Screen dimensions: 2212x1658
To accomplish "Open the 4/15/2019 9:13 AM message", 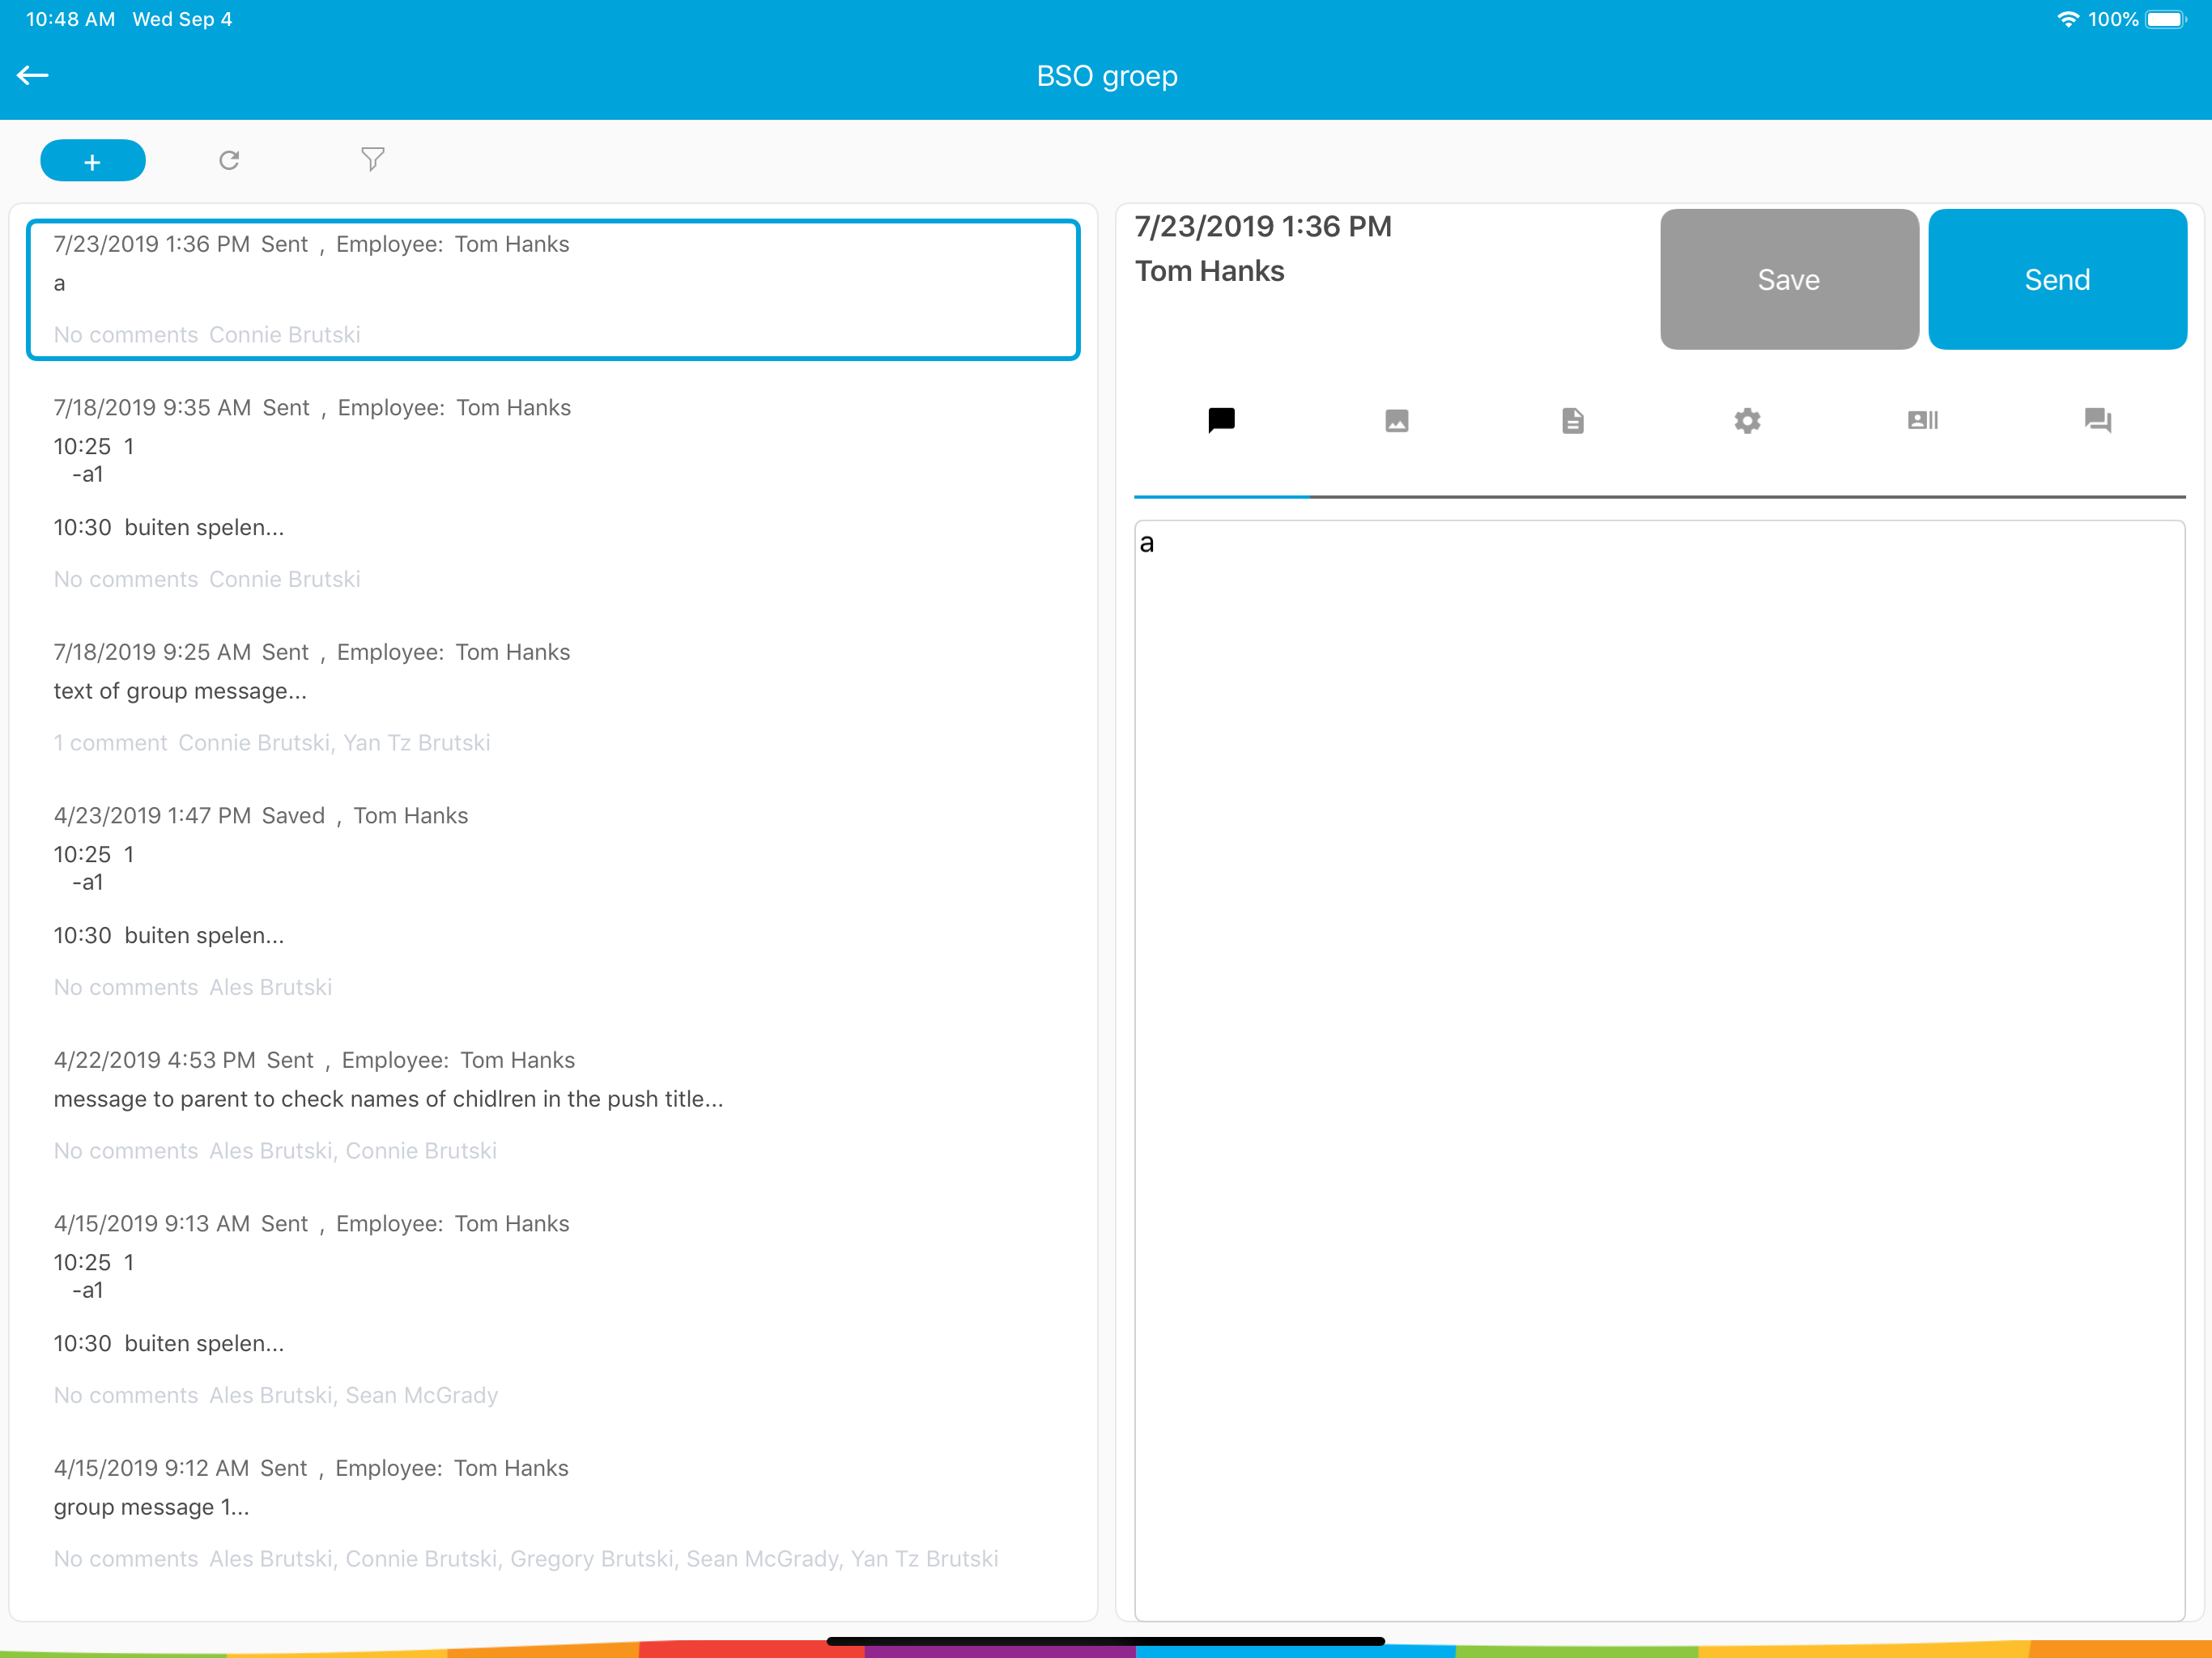I will pyautogui.click(x=553, y=1309).
